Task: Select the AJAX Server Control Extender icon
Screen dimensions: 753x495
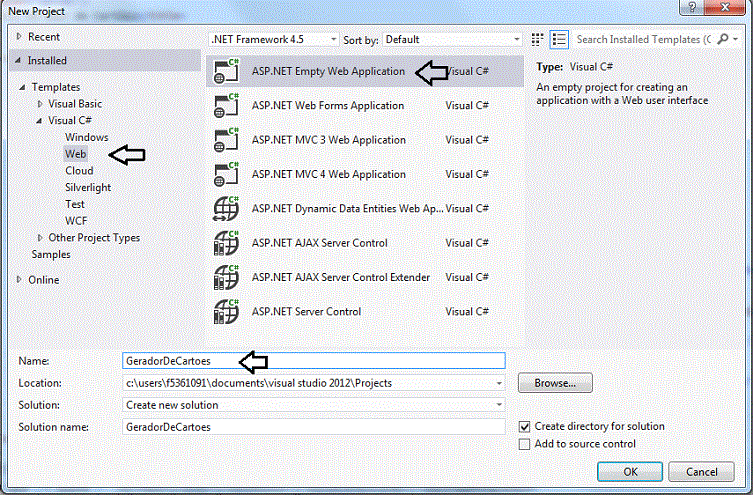Action: pyautogui.click(x=226, y=278)
